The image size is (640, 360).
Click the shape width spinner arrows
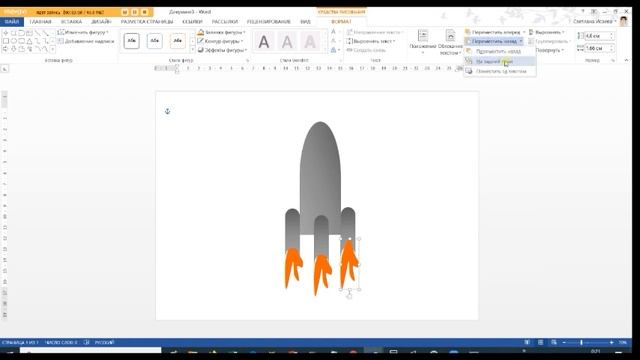click(x=611, y=48)
